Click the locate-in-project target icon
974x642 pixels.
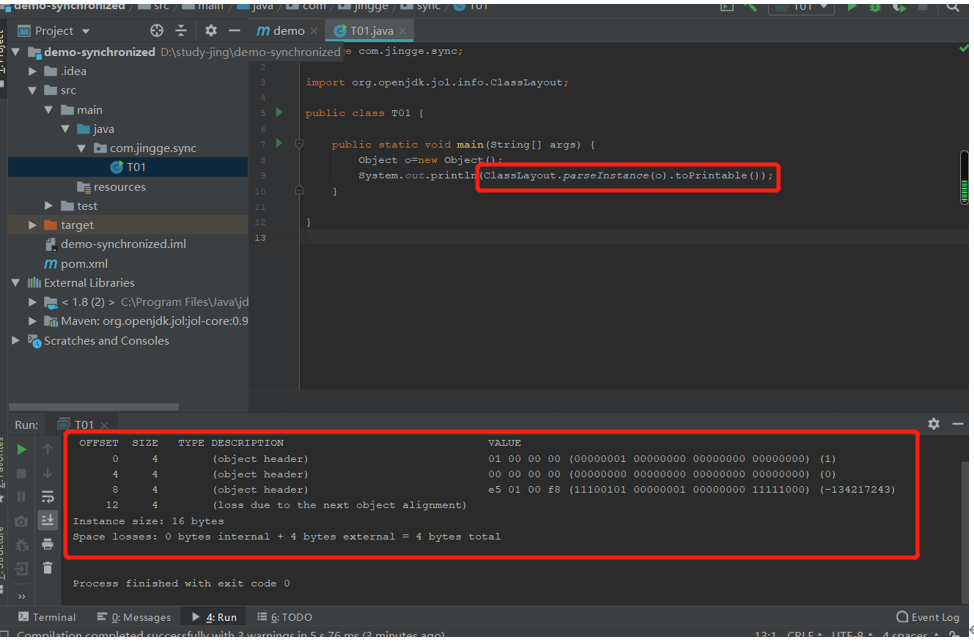click(x=157, y=30)
